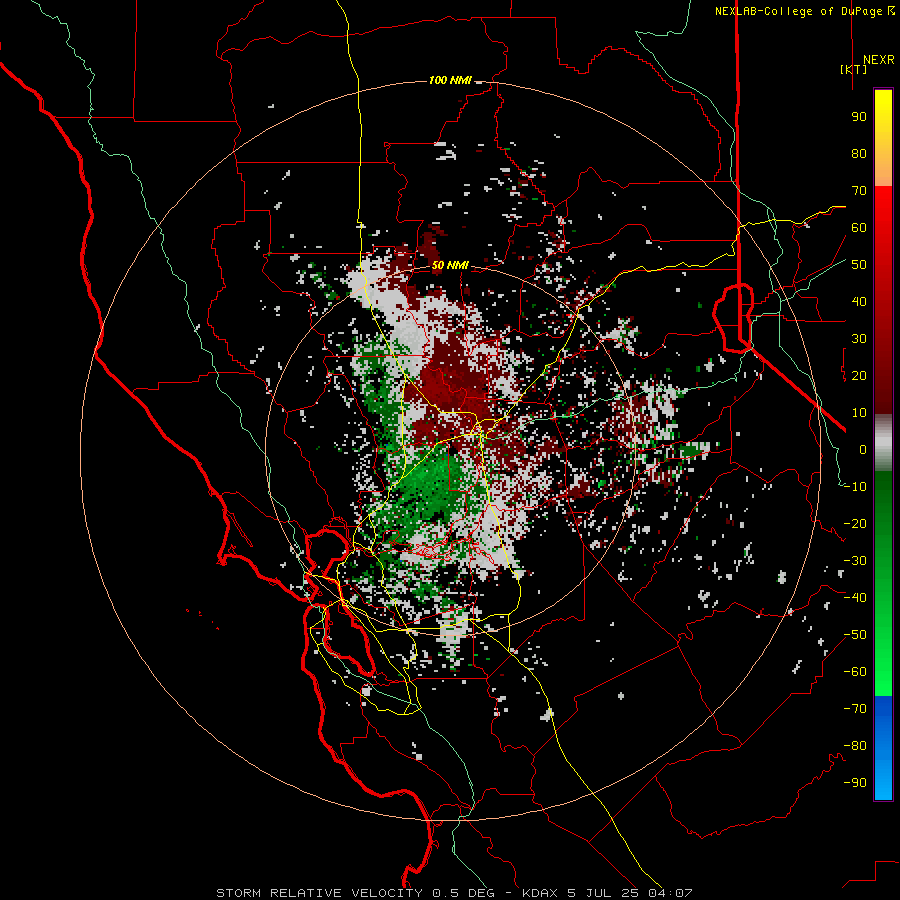Viewport: 900px width, 900px height.
Task: Click the 10 value on the velocity scale
Action: (x=859, y=413)
